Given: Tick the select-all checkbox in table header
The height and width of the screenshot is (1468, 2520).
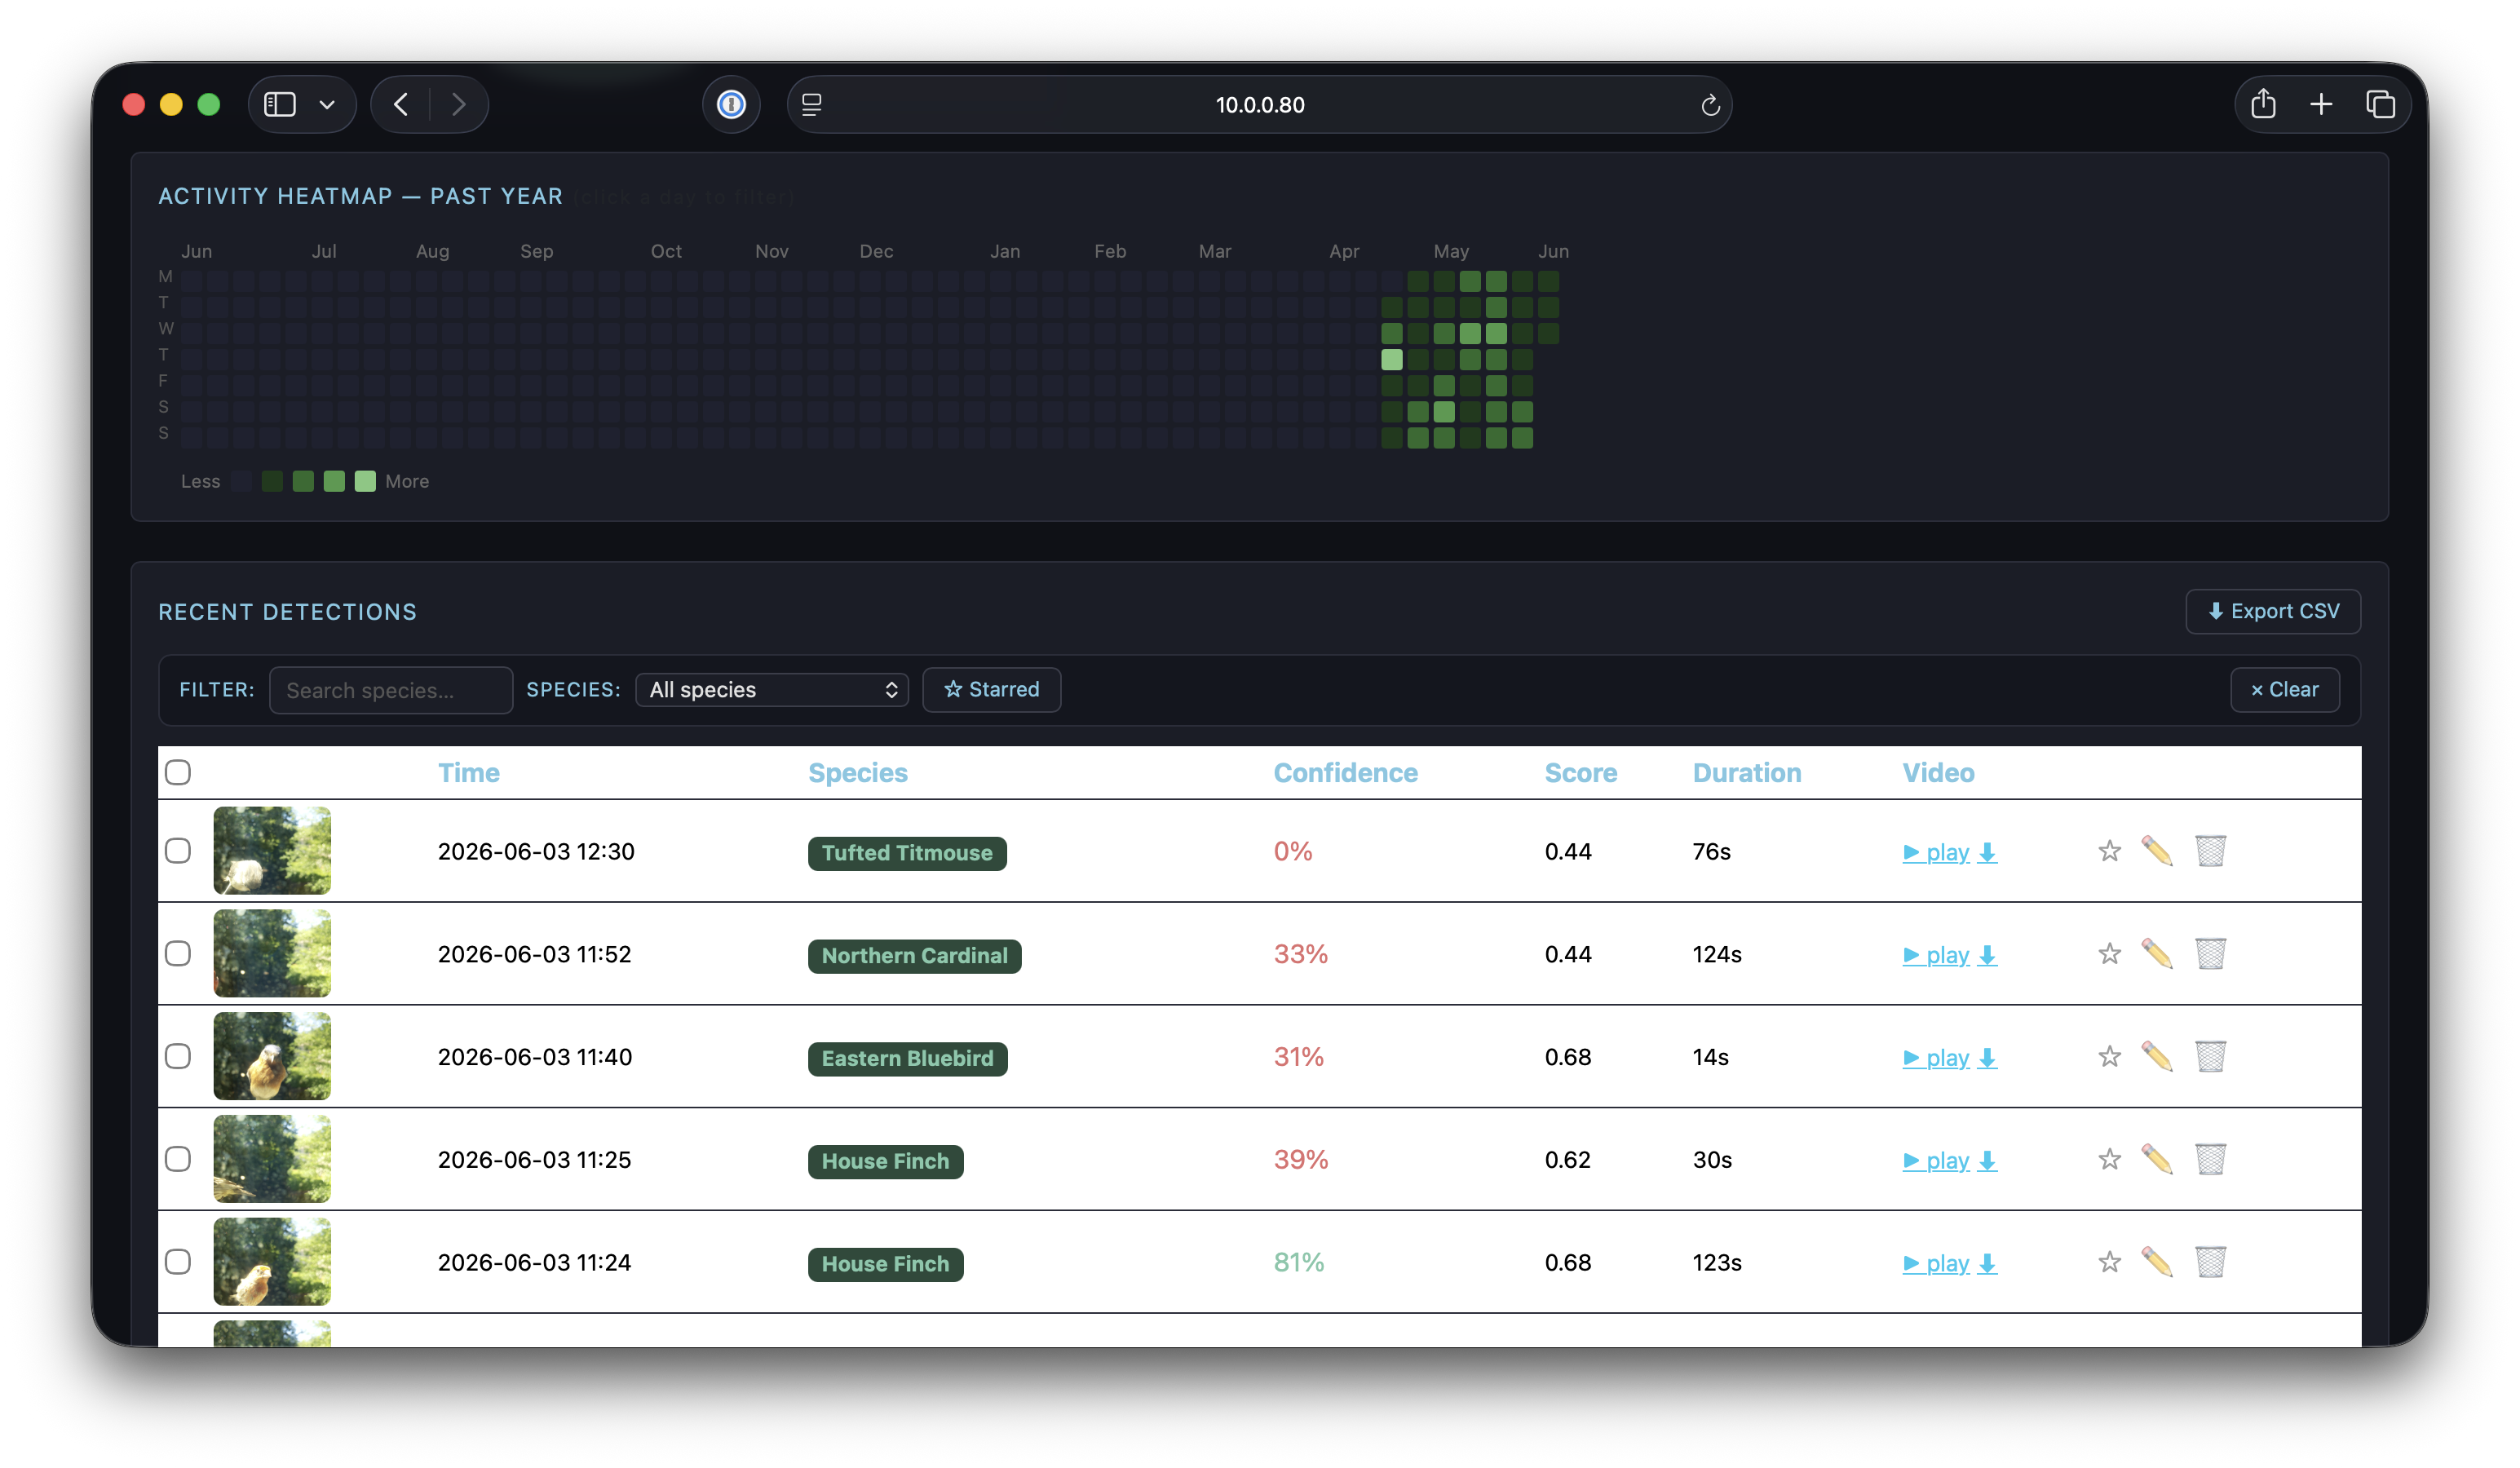Looking at the screenshot, I should coord(178,772).
